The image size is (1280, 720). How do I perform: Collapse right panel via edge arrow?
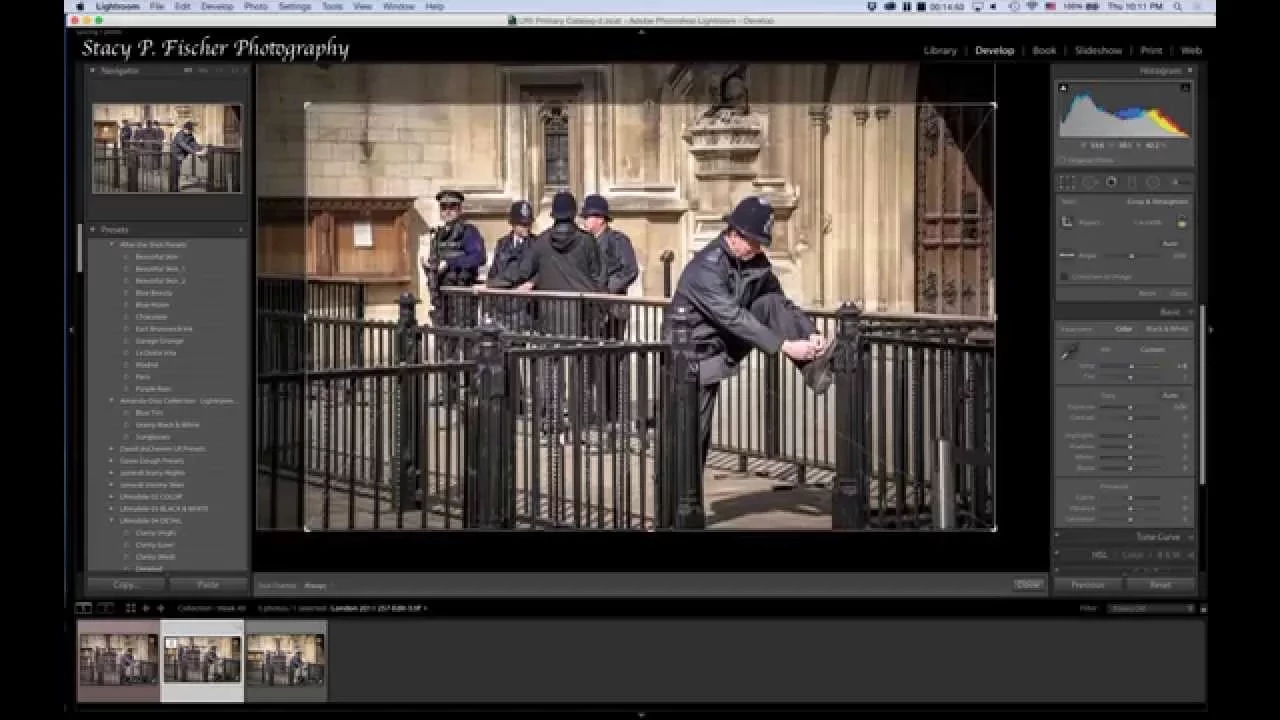coord(1210,329)
